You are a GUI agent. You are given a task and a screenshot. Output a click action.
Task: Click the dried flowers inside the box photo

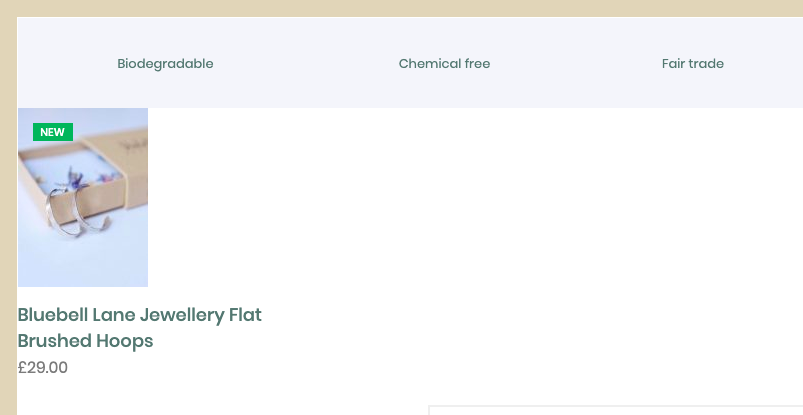pyautogui.click(x=82, y=178)
